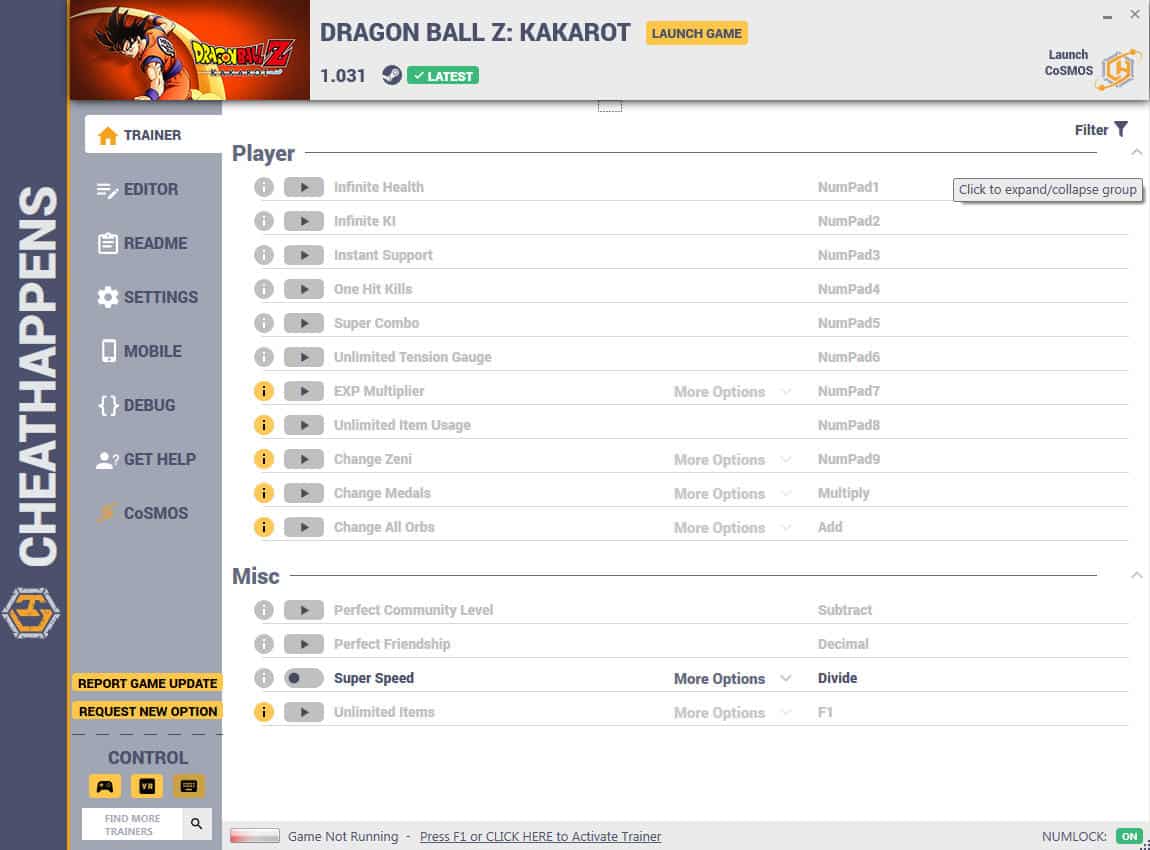The image size is (1150, 850).
Task: Open the MOBILE tab
Action: point(140,351)
